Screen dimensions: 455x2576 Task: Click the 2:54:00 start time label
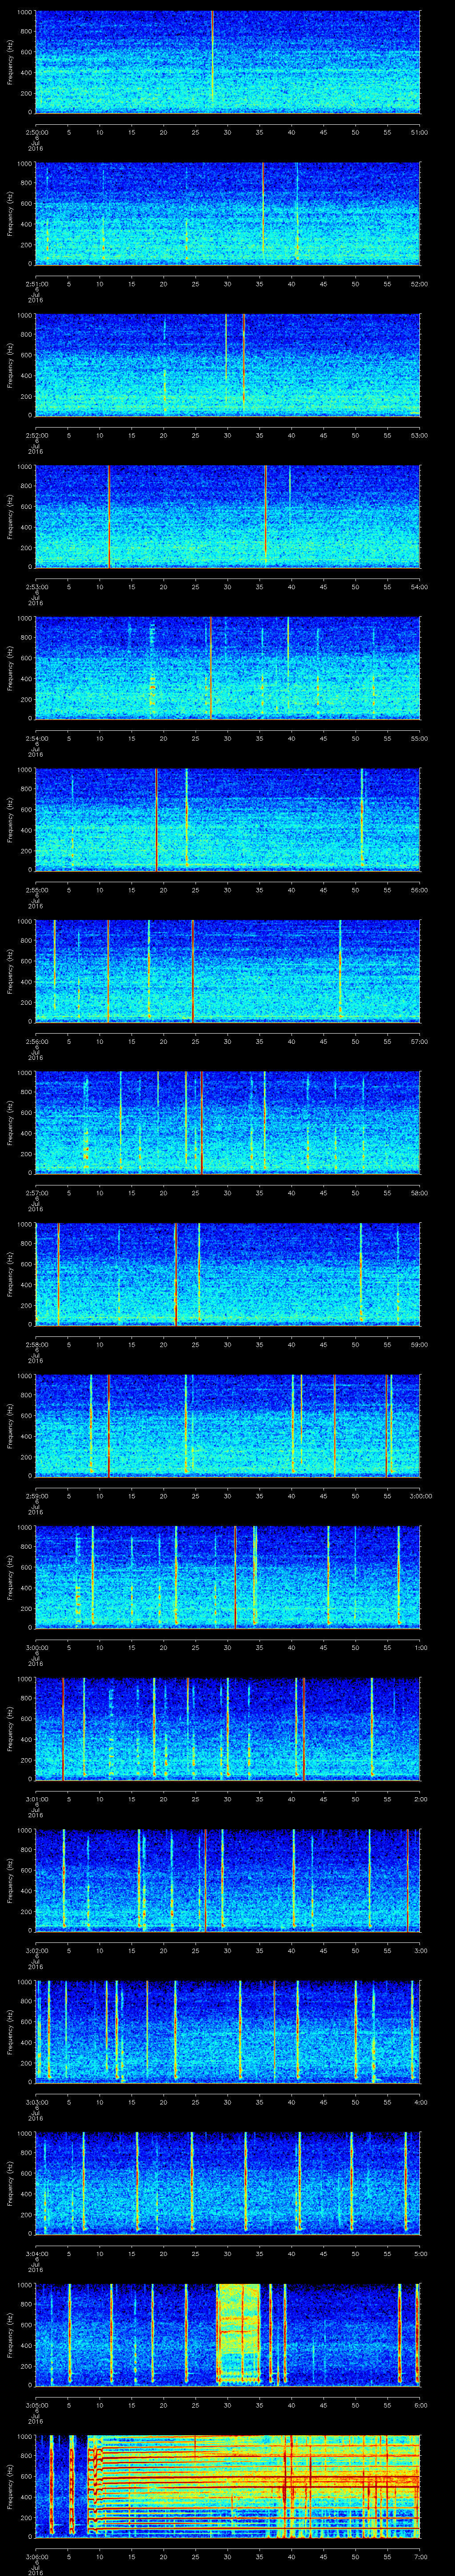pos(36,738)
